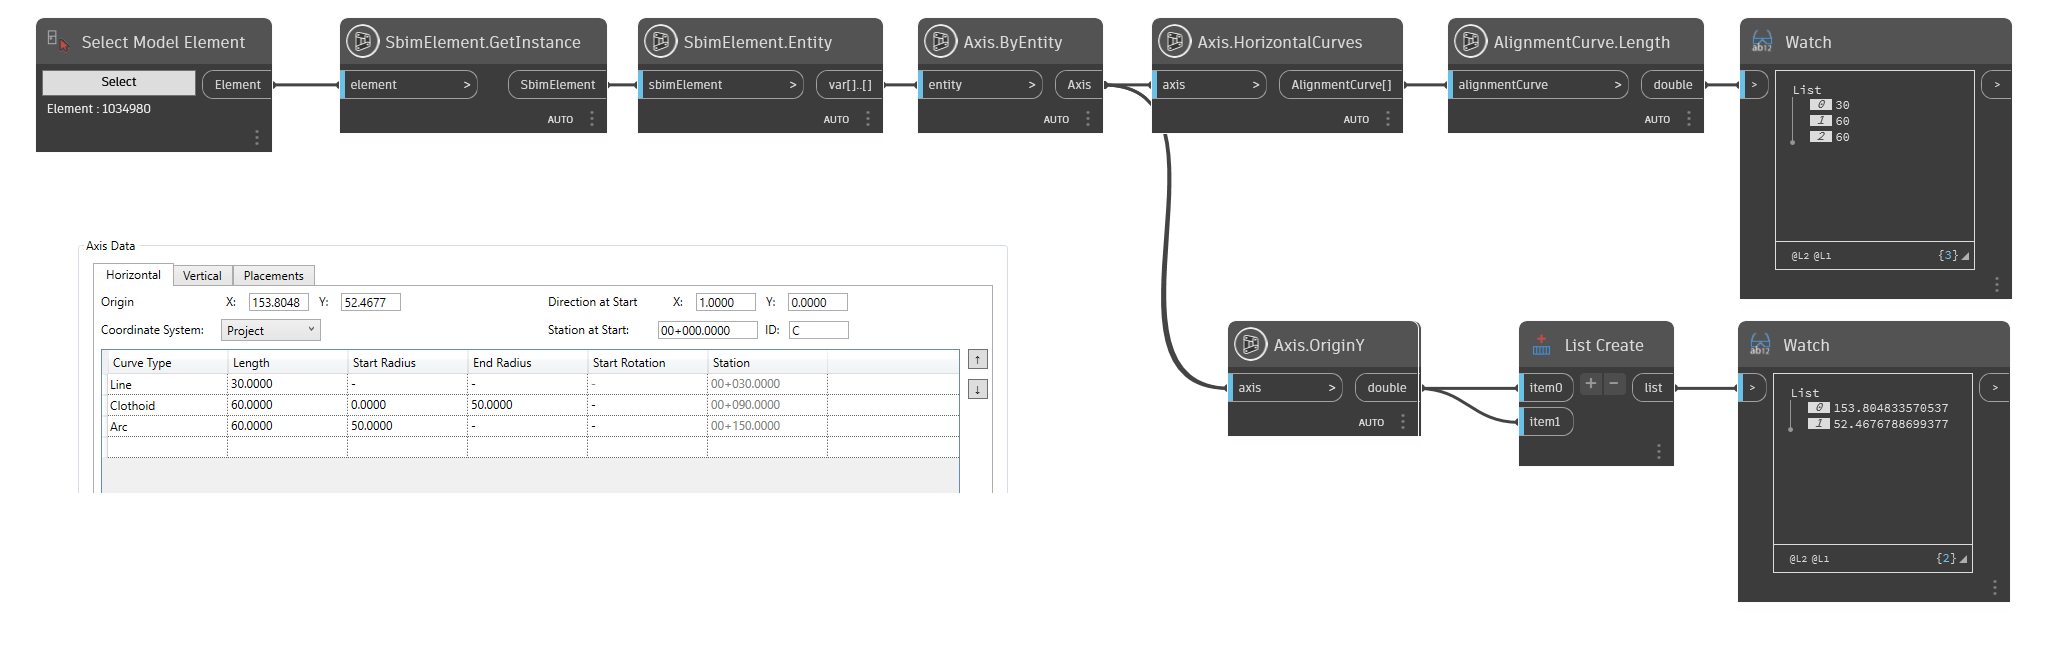Image resolution: width=2046 pixels, height=650 pixels.
Task: Click the SbimElement.Entity node icon
Action: tap(660, 41)
